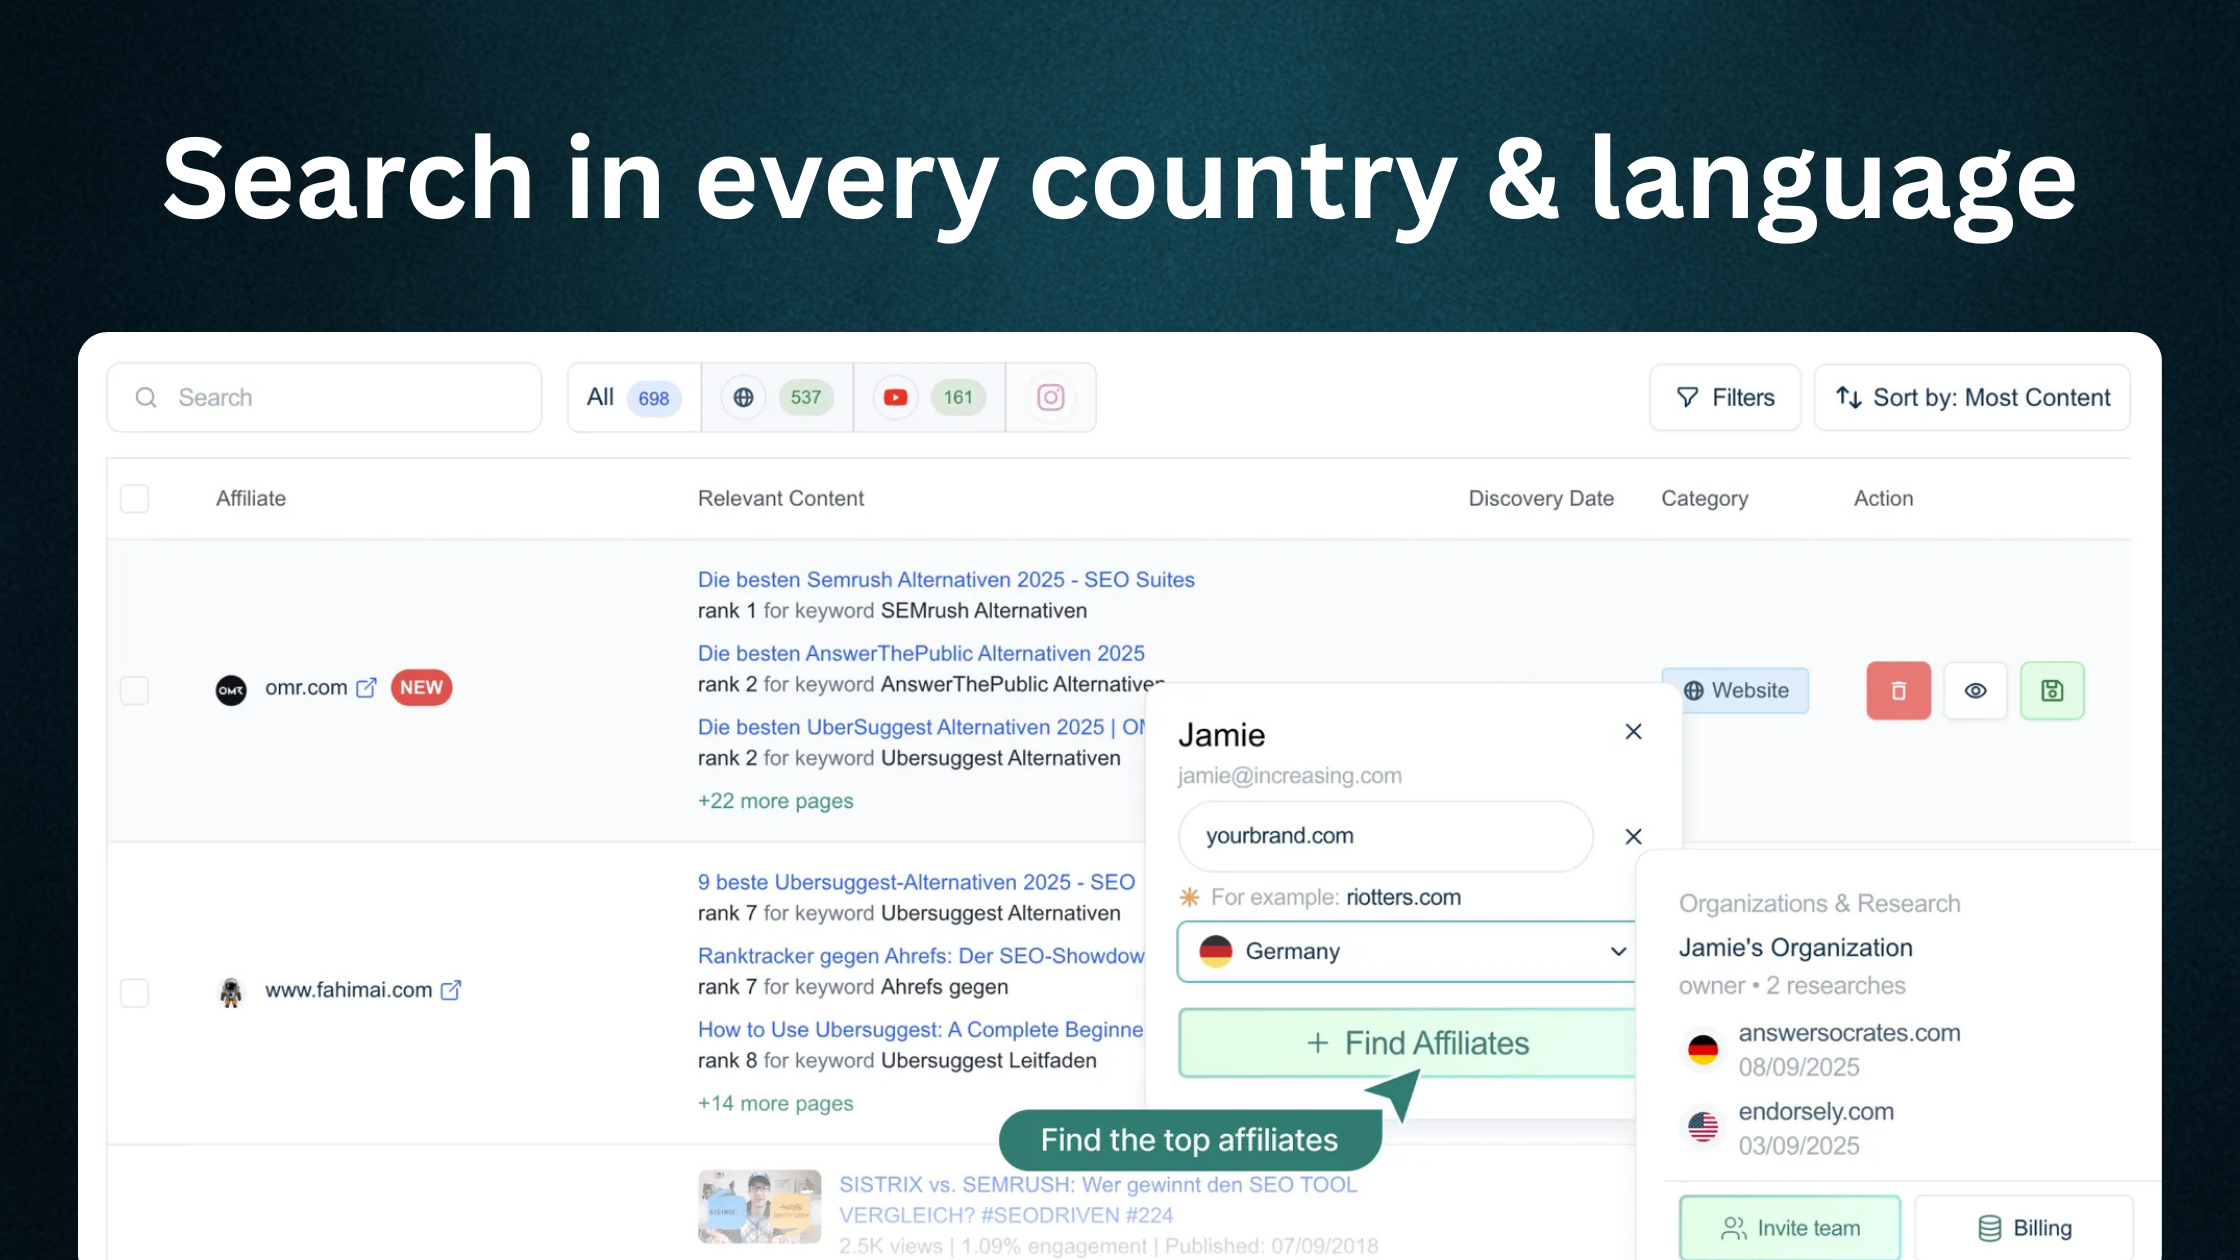Expand +22 more pages for omr.com
Screen dimensions: 2240x1260
pyautogui.click(x=776, y=801)
